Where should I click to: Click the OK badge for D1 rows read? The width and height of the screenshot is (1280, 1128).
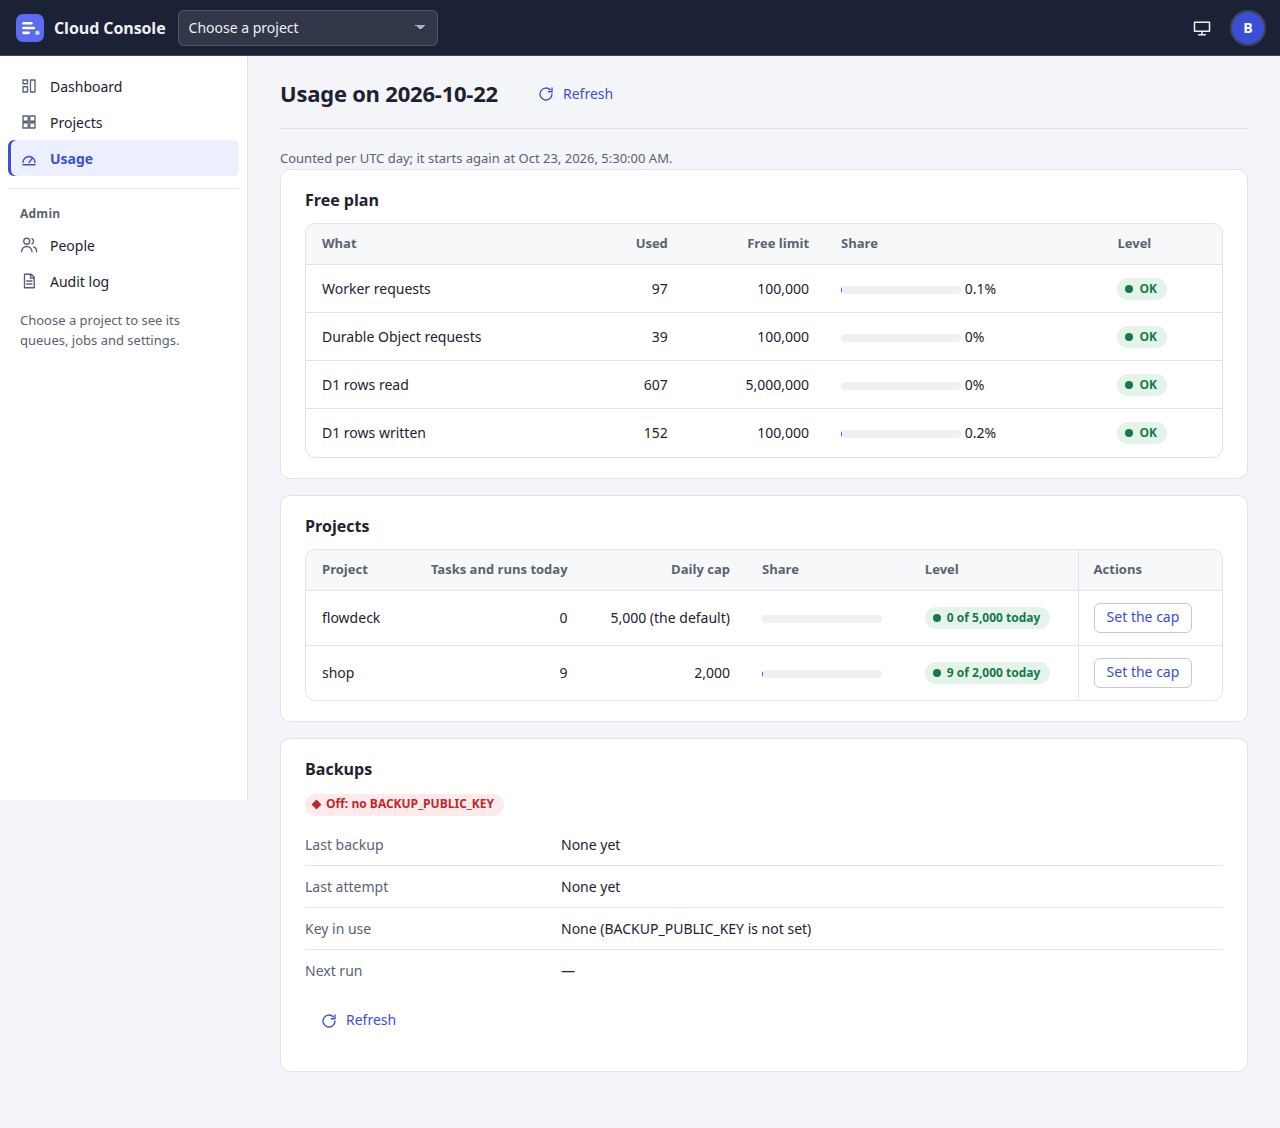tap(1141, 385)
